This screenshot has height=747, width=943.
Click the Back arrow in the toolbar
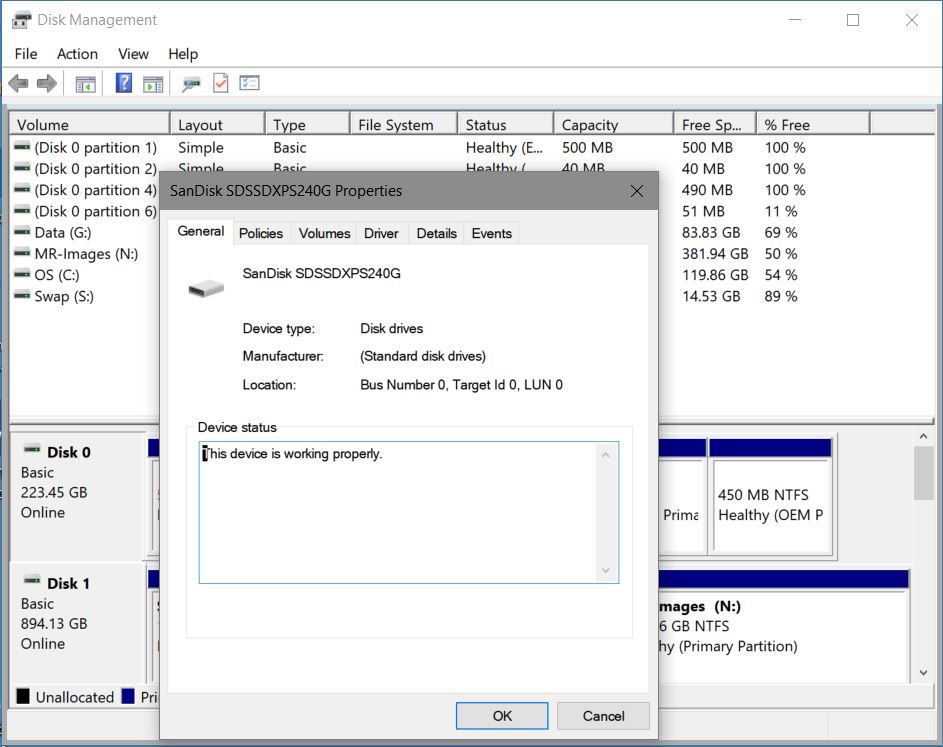19,83
